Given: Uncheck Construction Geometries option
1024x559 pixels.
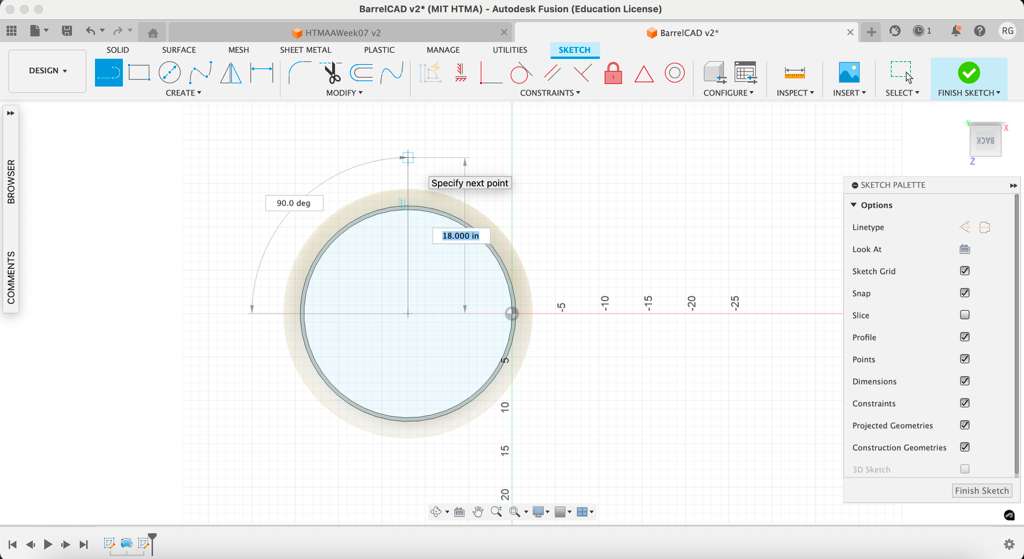Looking at the screenshot, I should click(965, 447).
